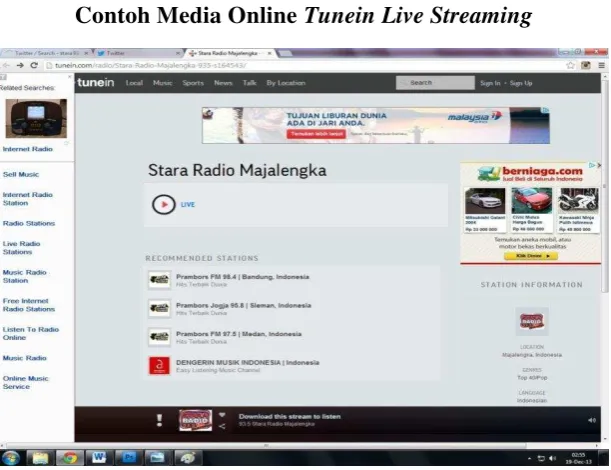The width and height of the screenshot is (611, 470).
Task: Focus the TuneIn Search field
Action: 435,83
